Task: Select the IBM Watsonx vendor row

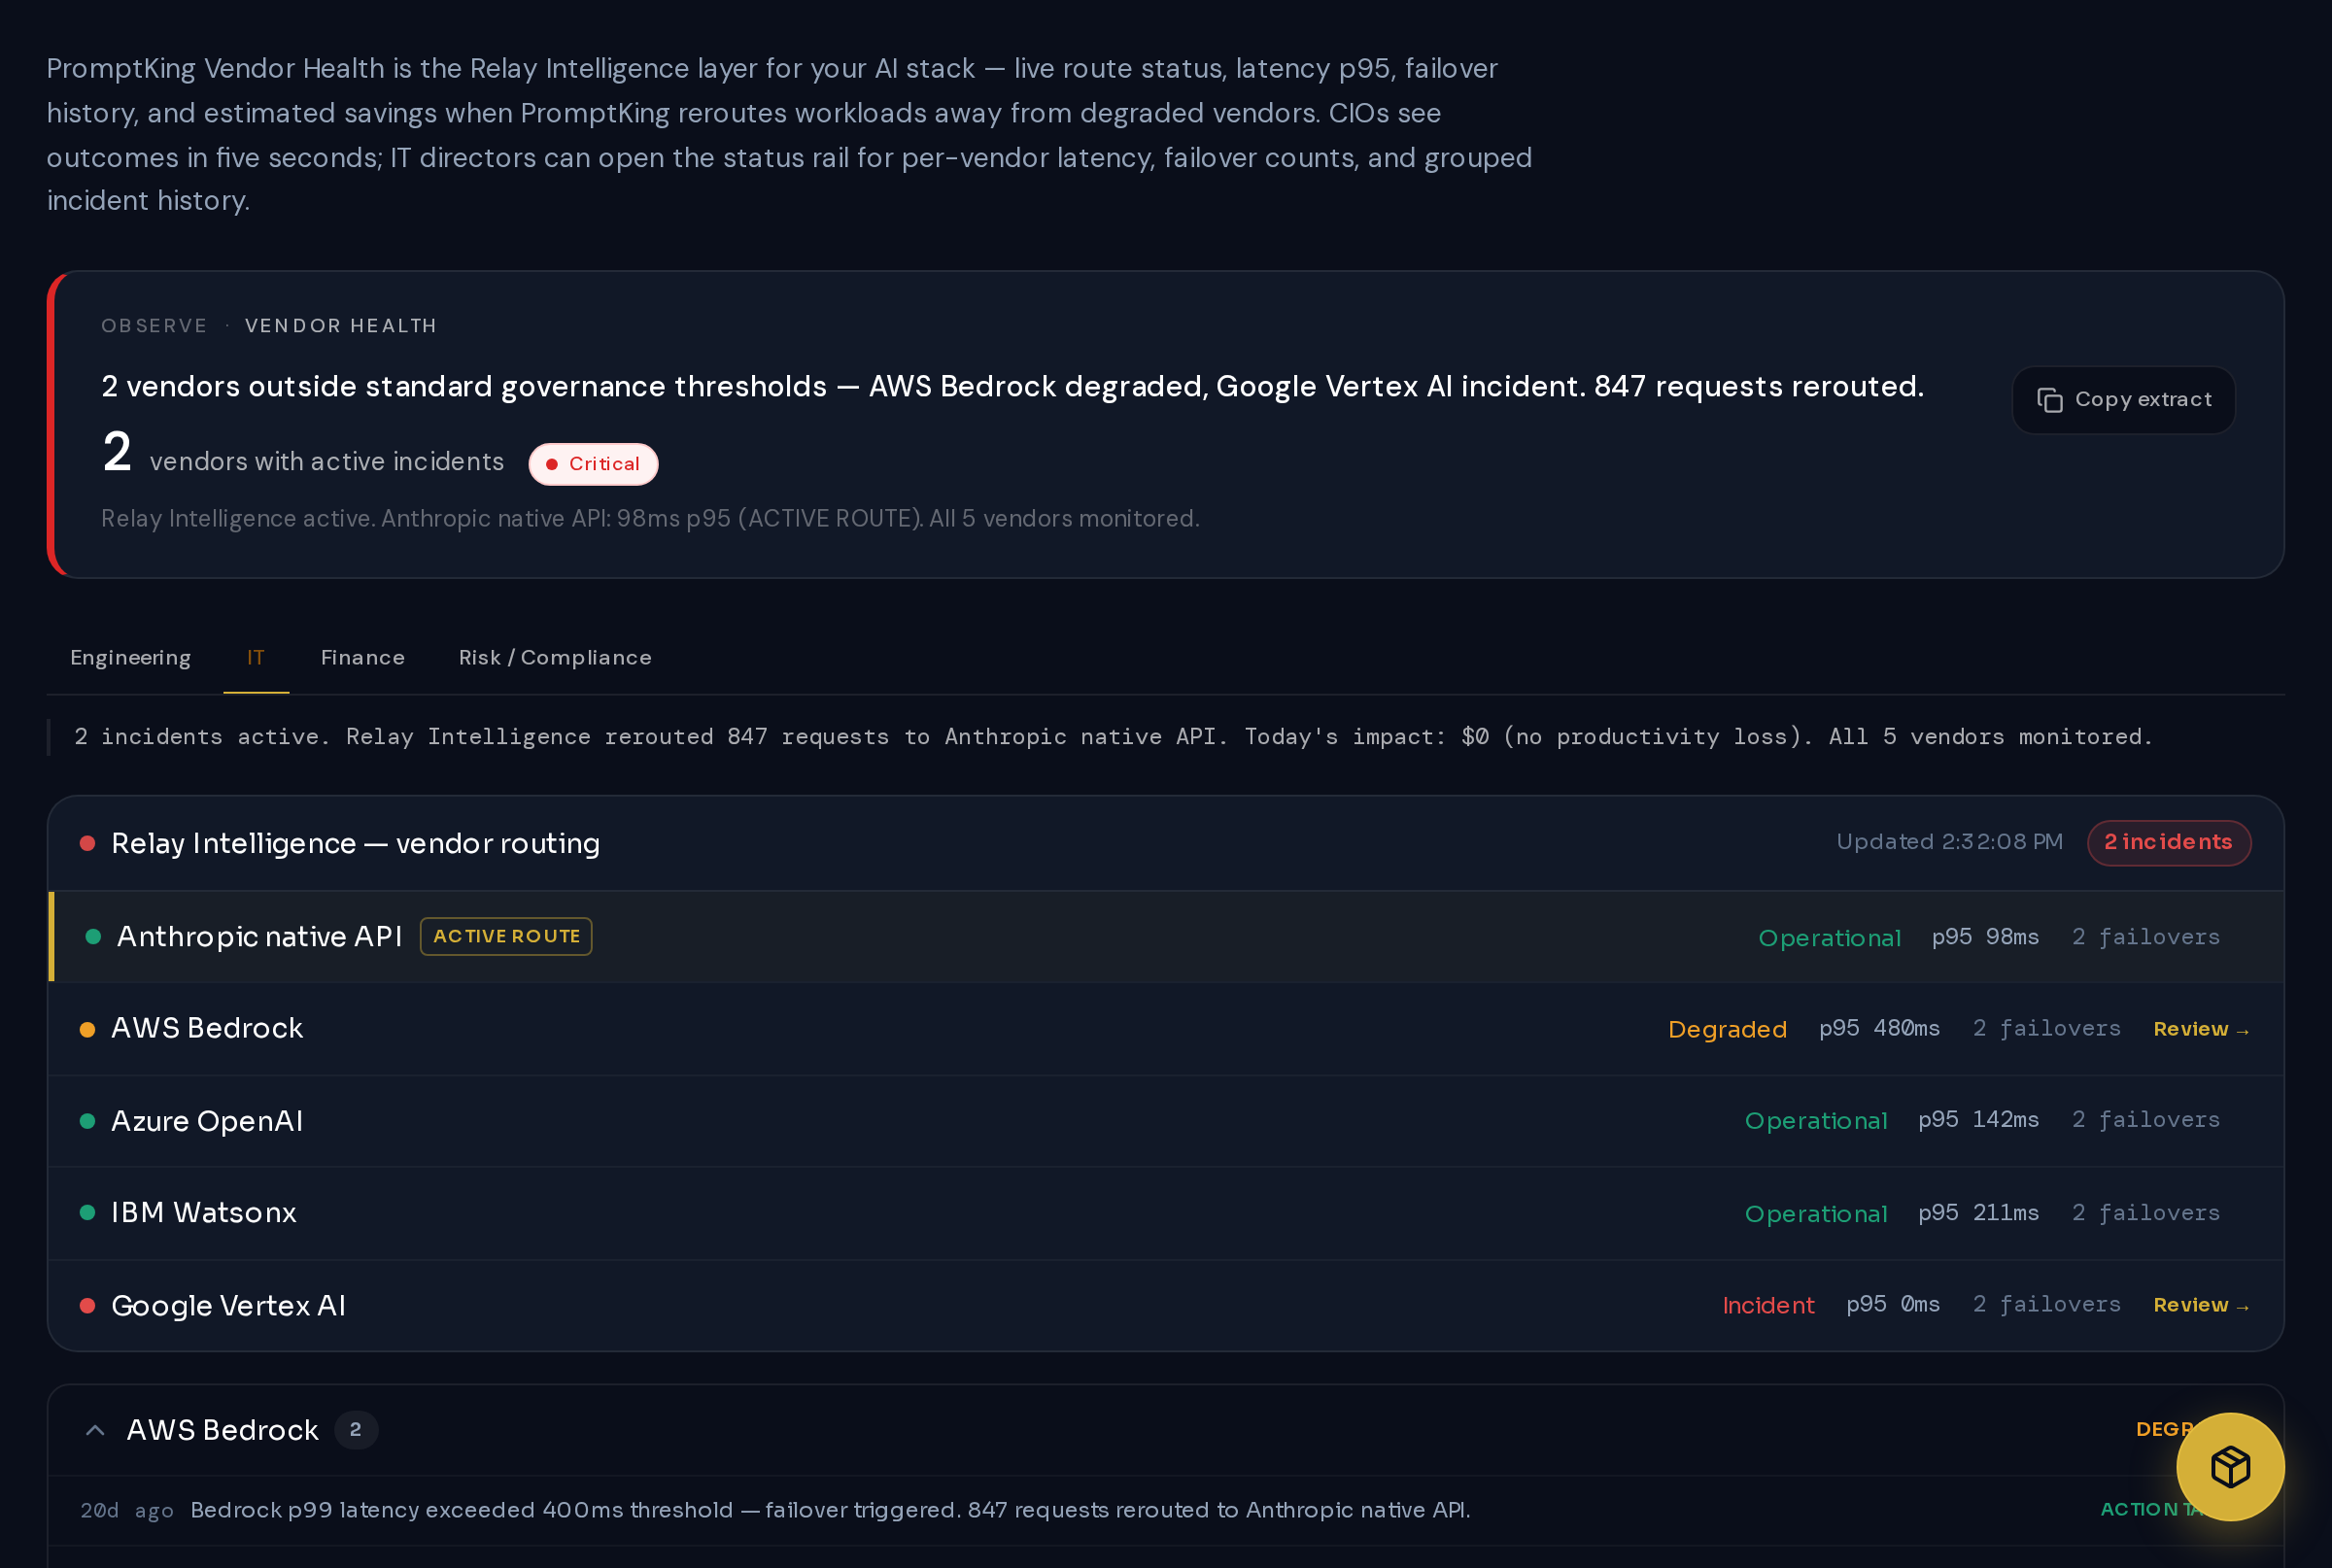Action: coord(1166,1213)
